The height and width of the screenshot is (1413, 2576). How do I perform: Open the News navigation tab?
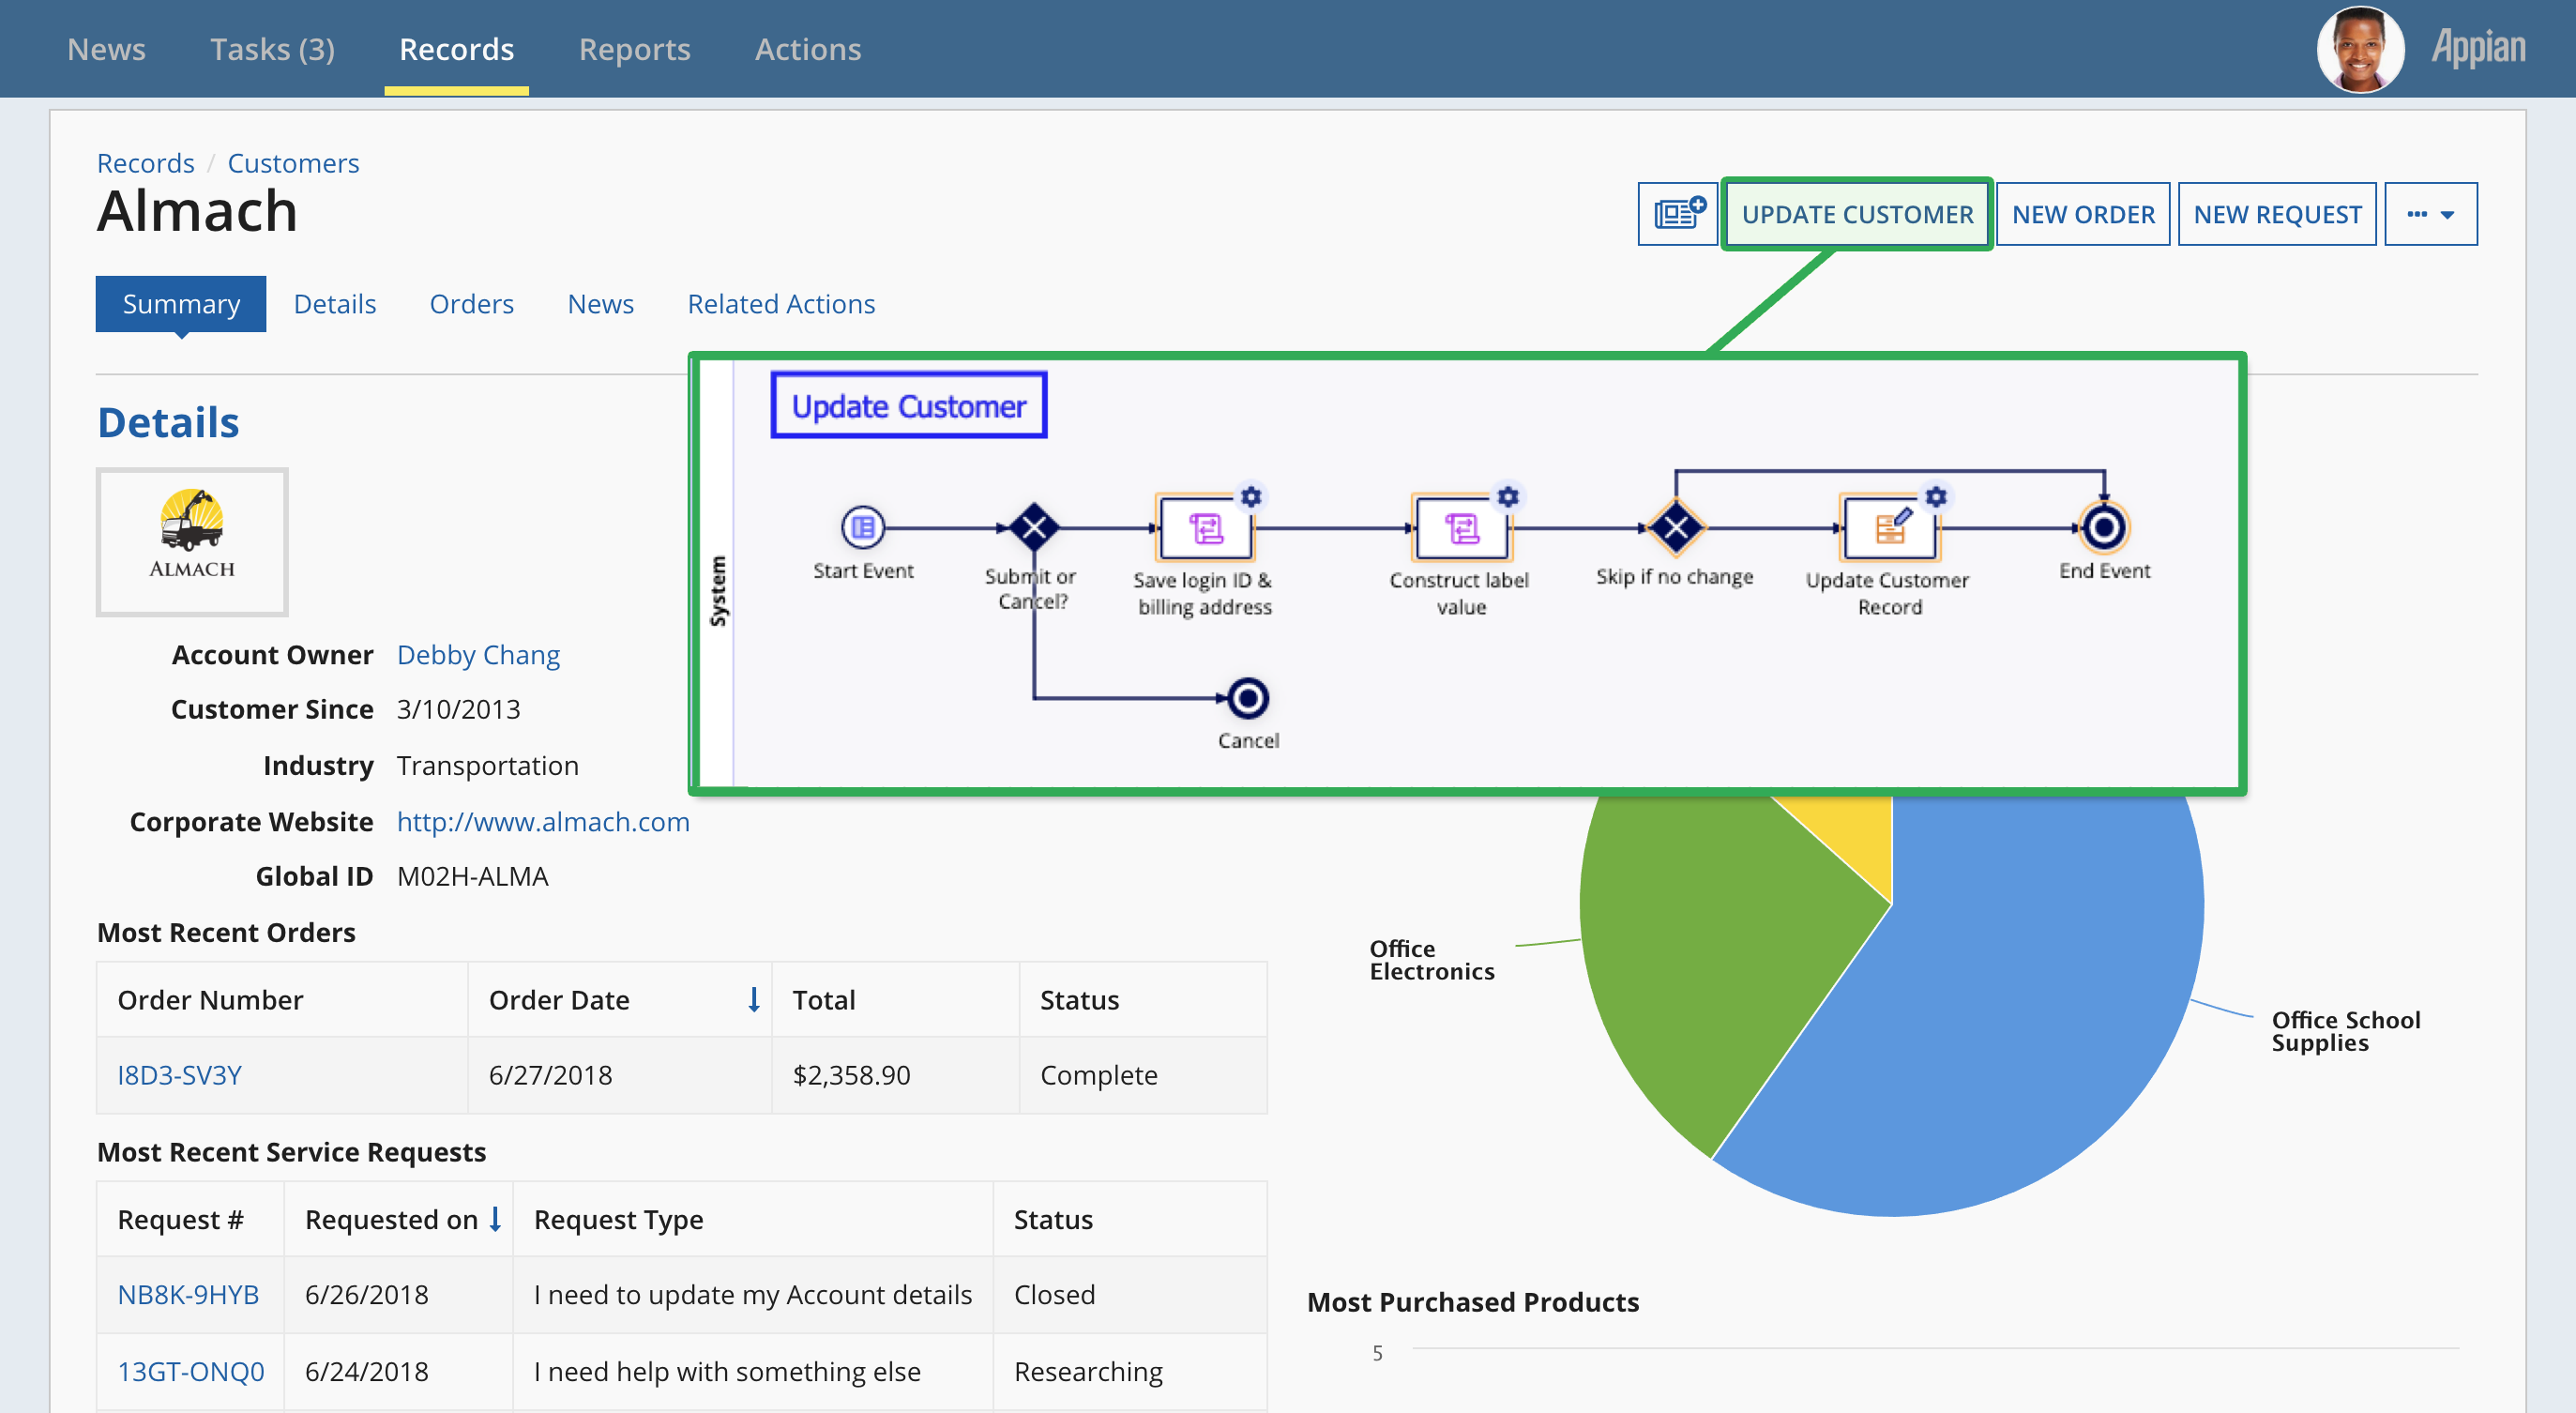[106, 49]
